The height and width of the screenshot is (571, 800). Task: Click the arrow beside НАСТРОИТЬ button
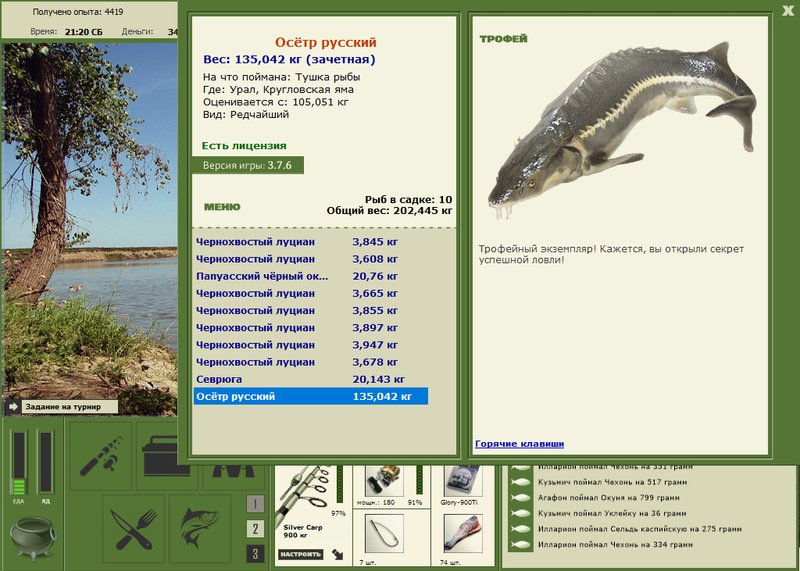click(x=337, y=554)
